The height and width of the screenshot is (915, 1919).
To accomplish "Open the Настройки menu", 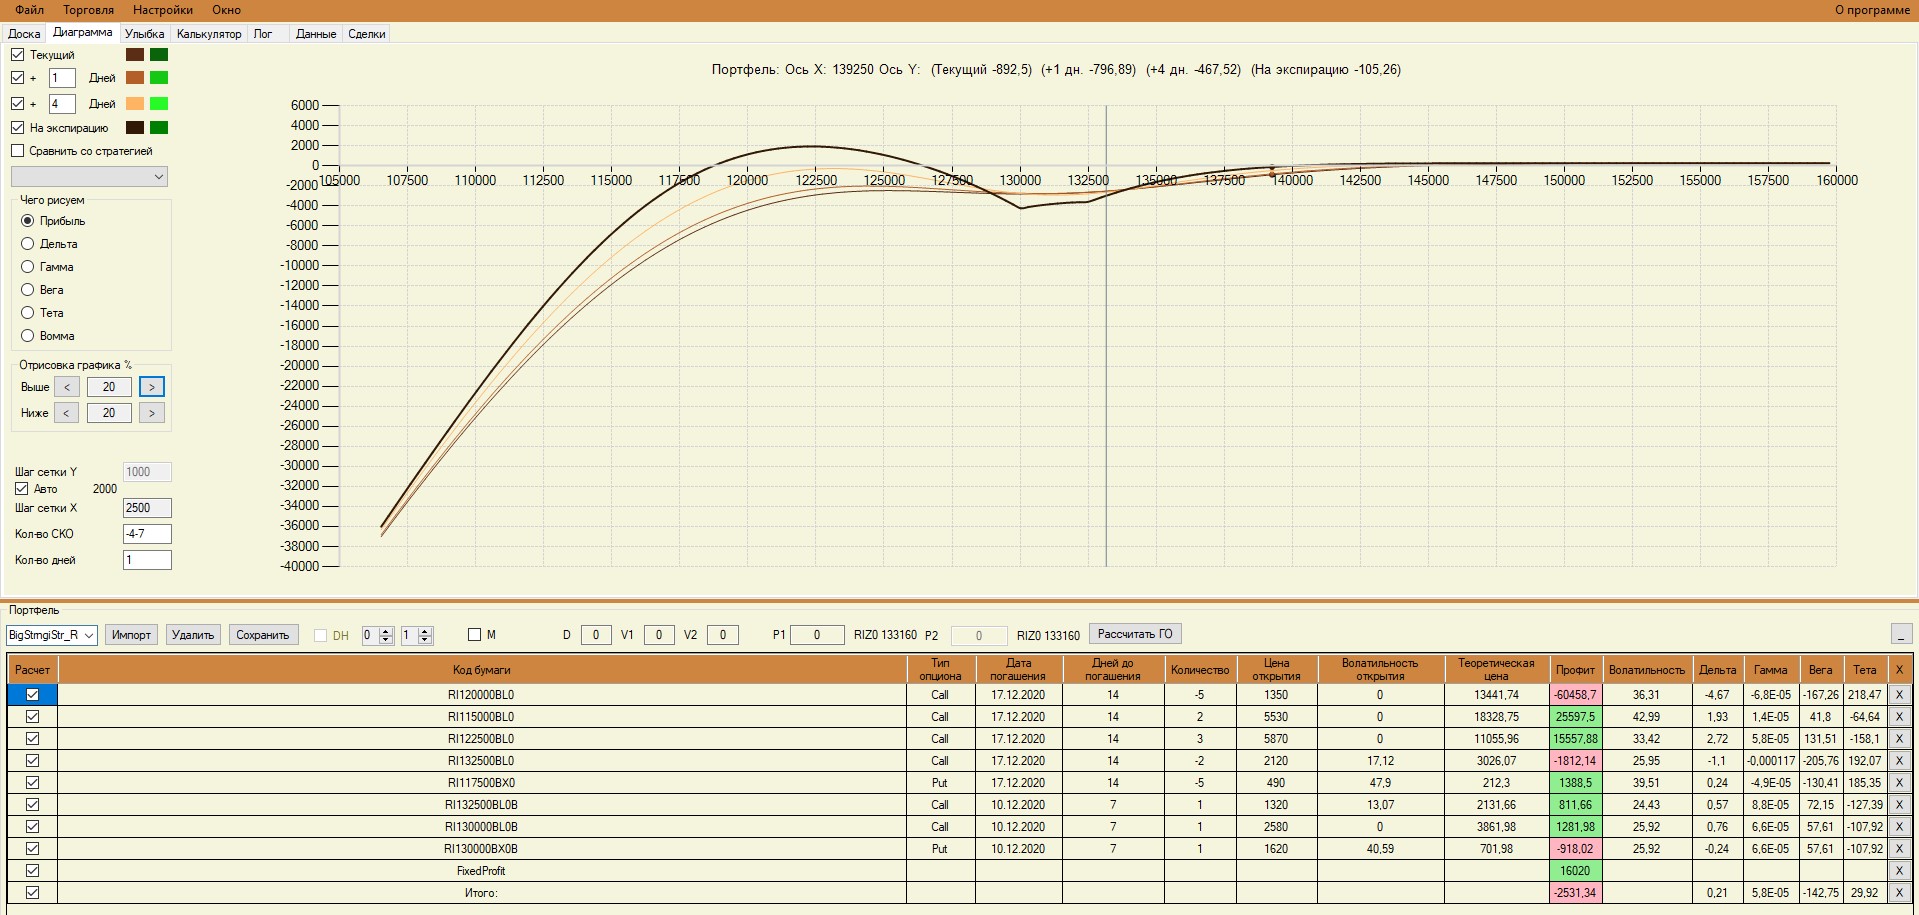I will point(163,10).
